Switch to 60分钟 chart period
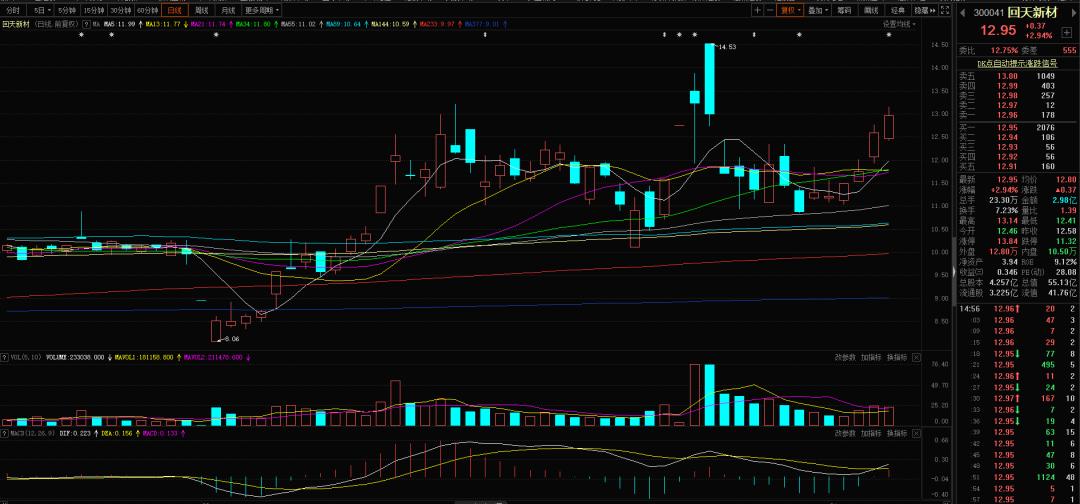Screen dimensions: 1080x504 click(x=147, y=10)
